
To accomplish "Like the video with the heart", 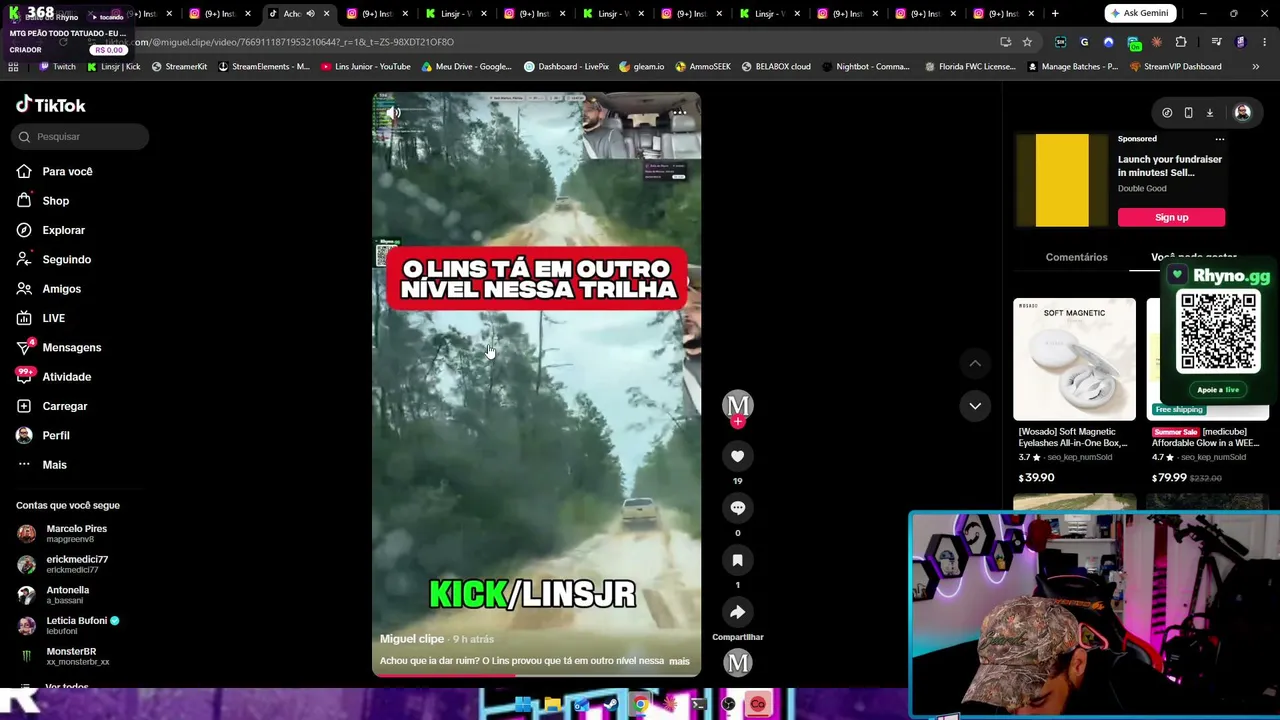I will click(x=738, y=456).
